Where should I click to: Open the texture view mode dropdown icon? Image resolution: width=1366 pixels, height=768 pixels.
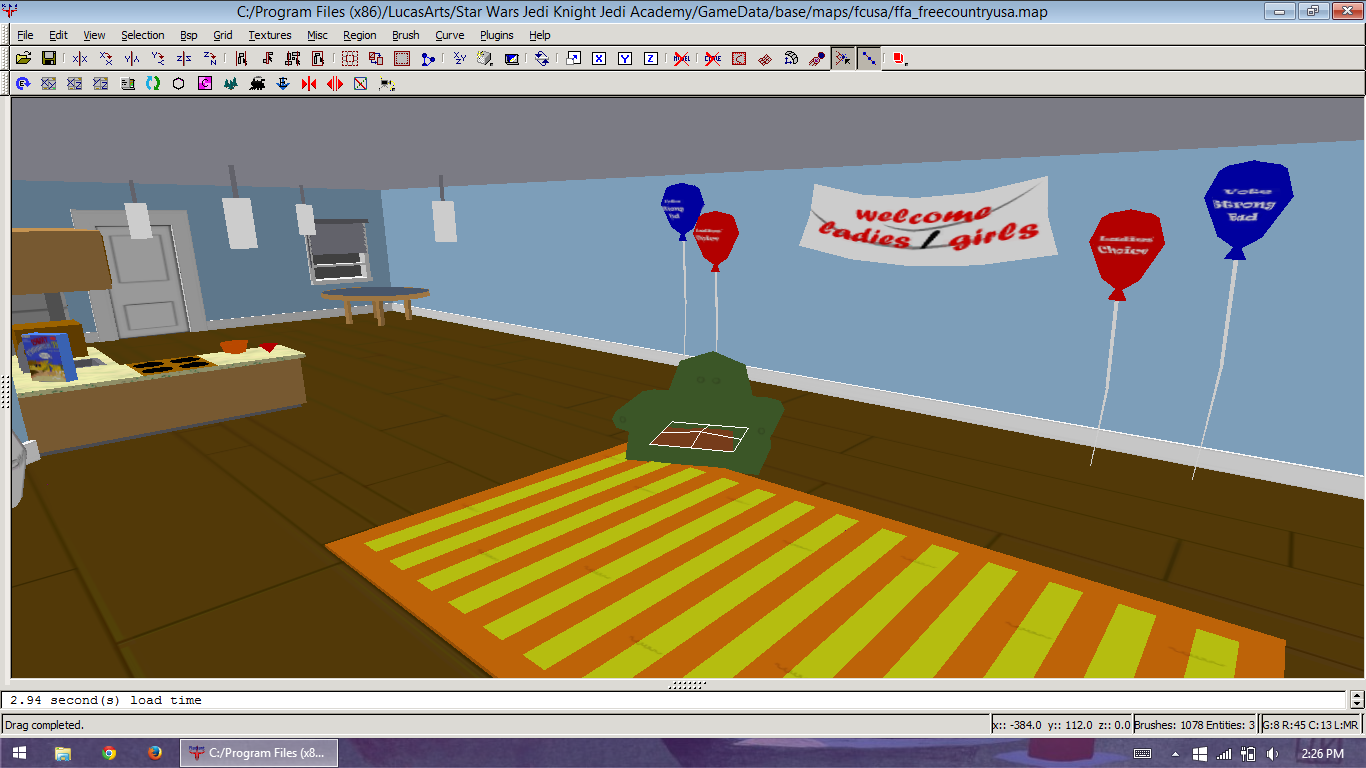485,59
